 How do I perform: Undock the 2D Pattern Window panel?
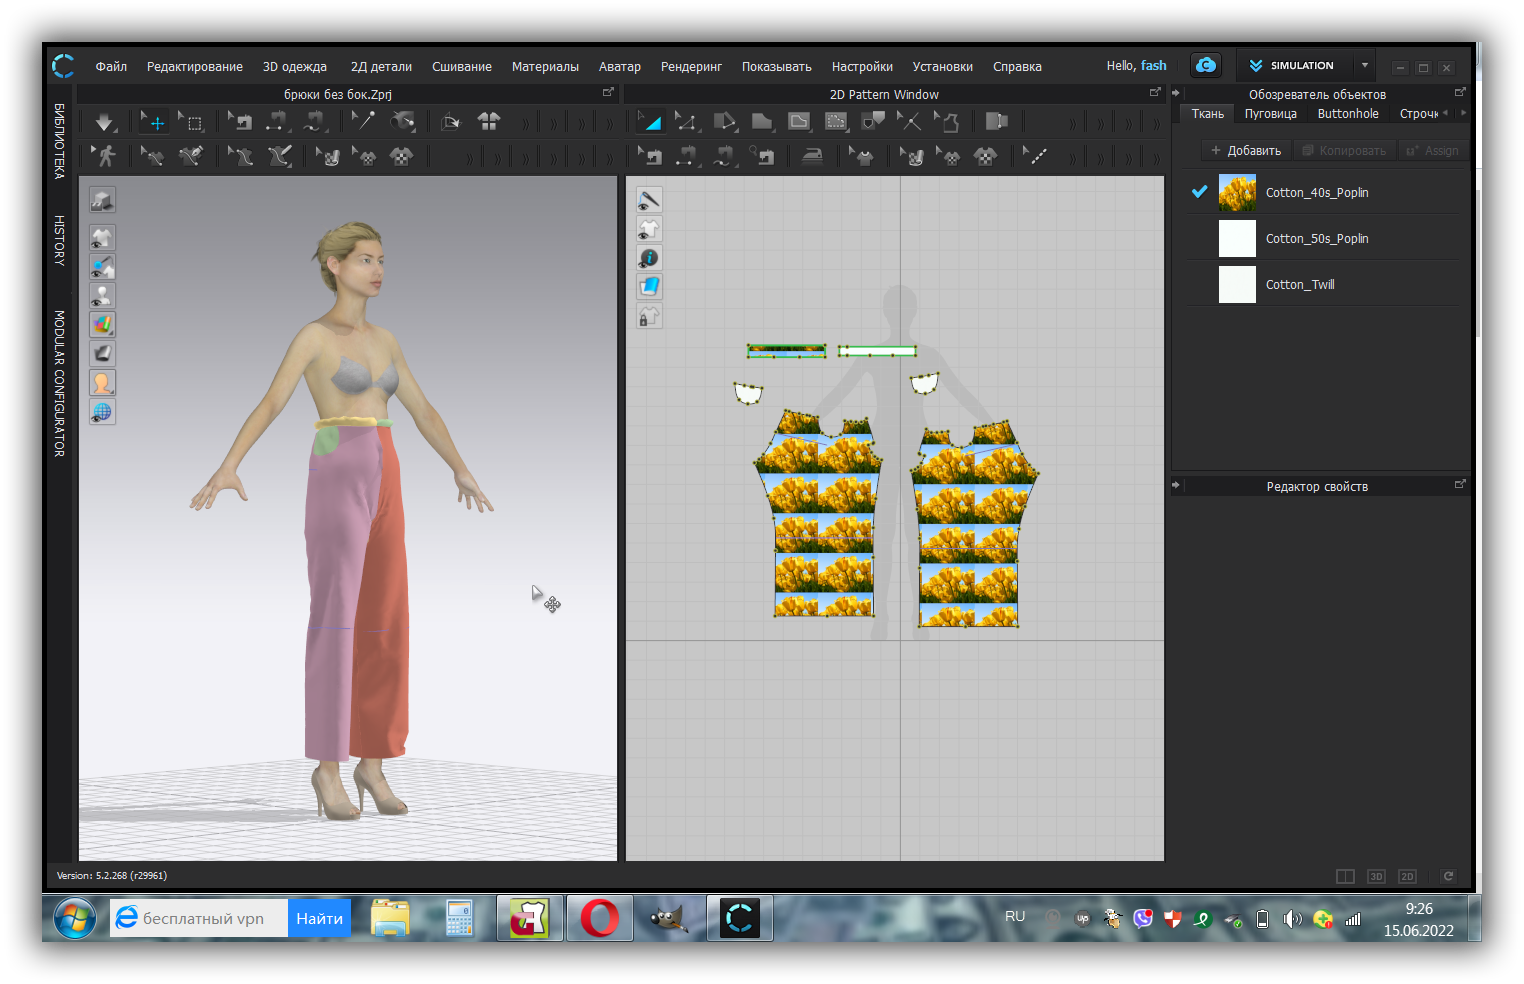pyautogui.click(x=1155, y=92)
